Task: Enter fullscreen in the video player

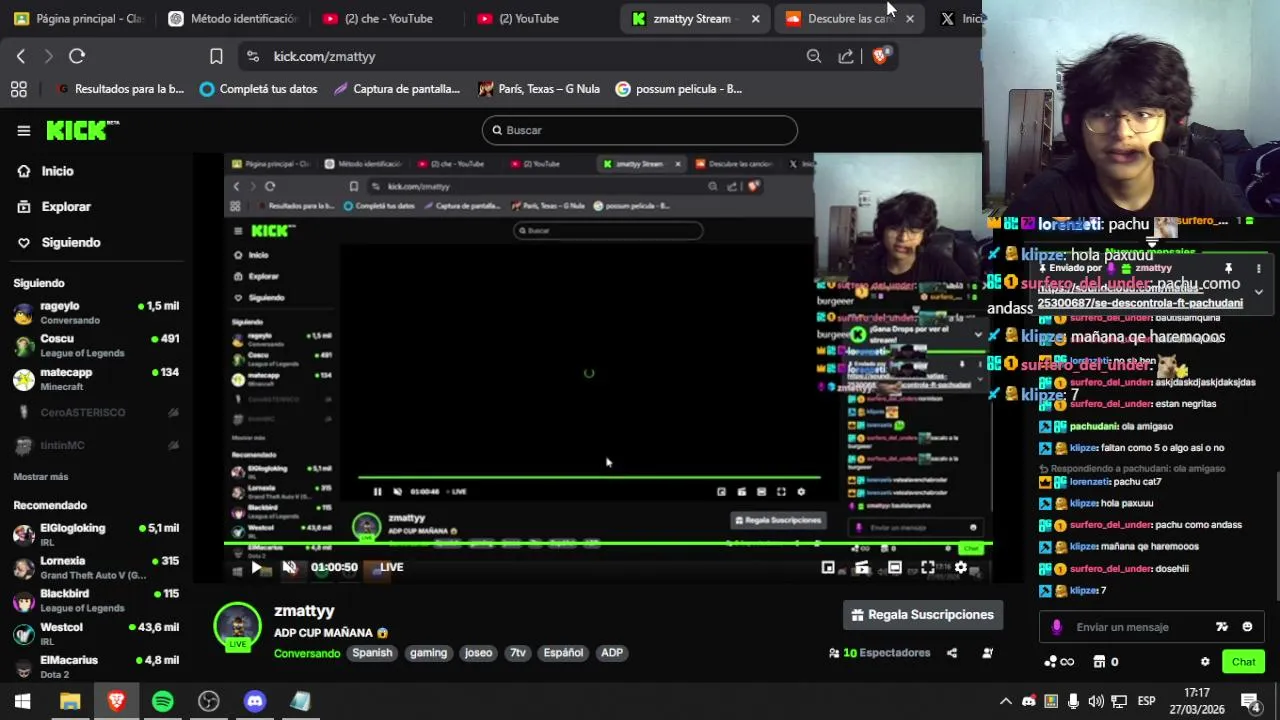Action: coord(928,567)
